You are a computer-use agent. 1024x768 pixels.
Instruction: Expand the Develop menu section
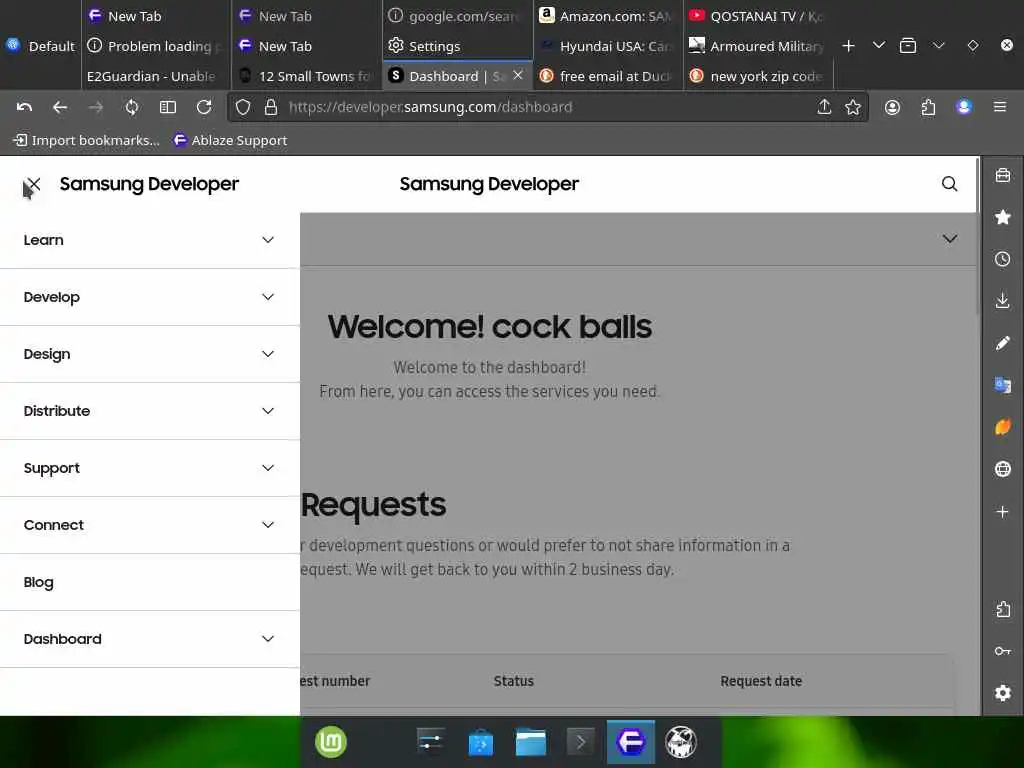tap(150, 297)
